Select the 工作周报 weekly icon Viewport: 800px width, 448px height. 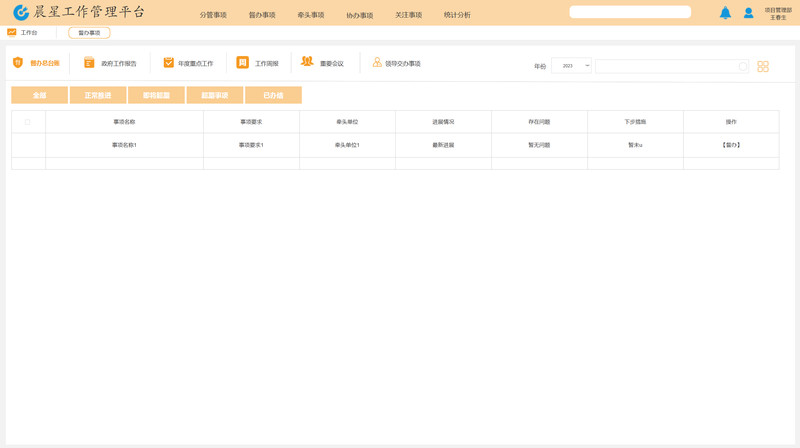242,62
